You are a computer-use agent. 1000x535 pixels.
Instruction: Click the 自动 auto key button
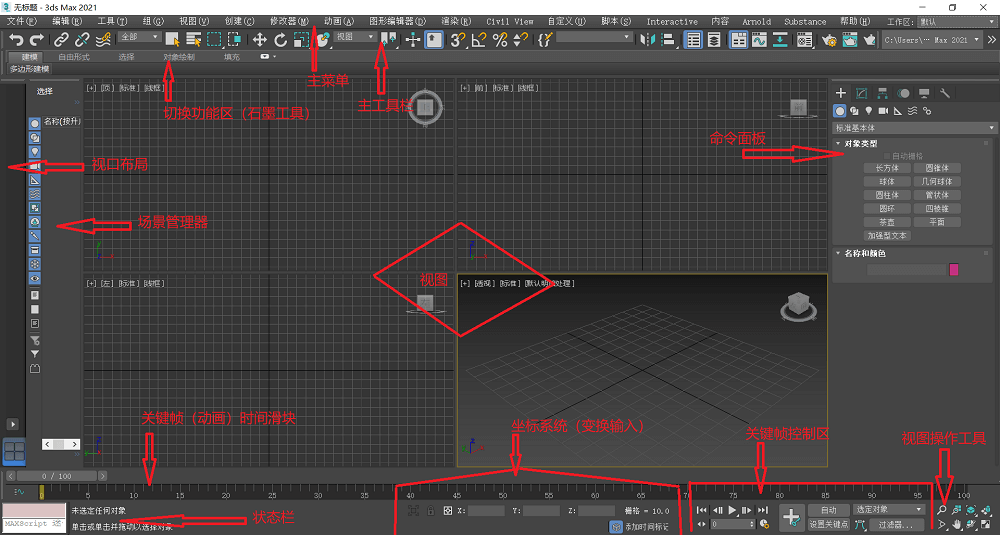[x=828, y=510]
